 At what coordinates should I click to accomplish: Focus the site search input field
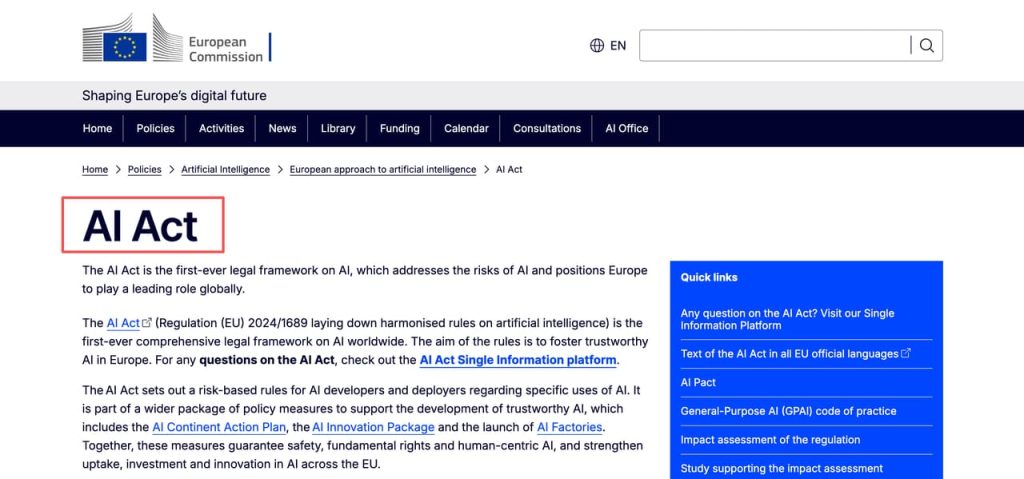pyautogui.click(x=775, y=45)
